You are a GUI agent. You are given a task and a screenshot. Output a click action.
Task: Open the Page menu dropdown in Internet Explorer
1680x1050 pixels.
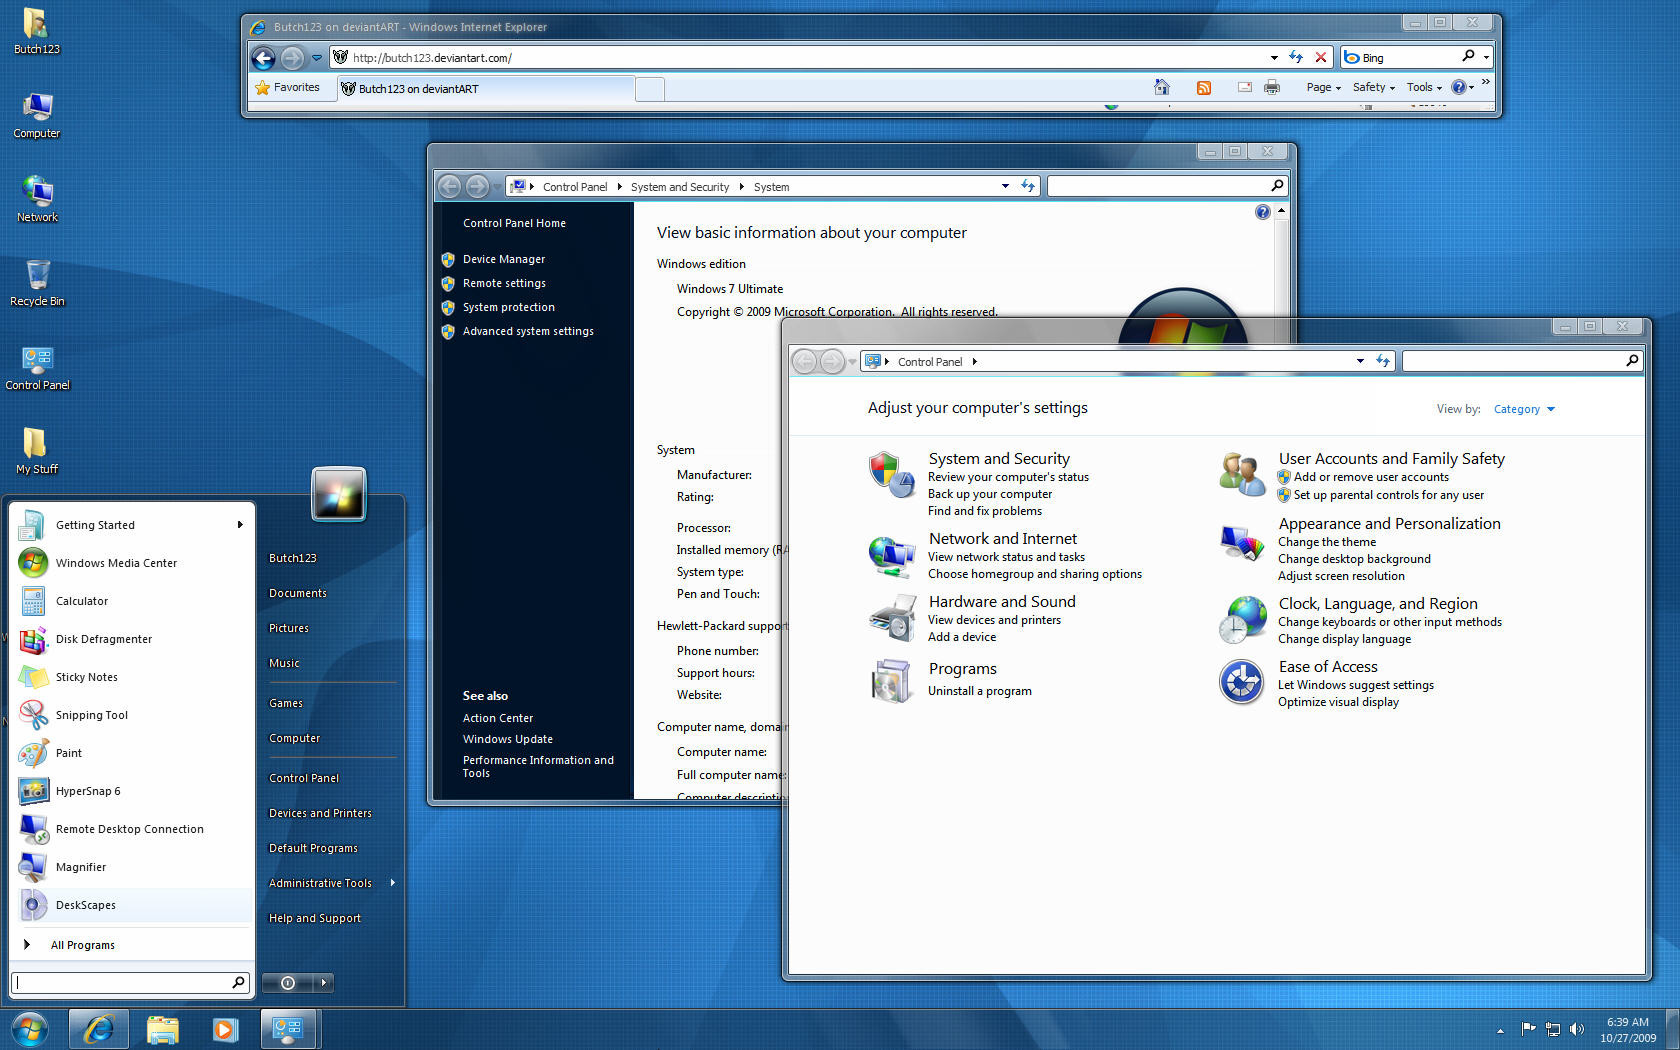coord(1323,87)
